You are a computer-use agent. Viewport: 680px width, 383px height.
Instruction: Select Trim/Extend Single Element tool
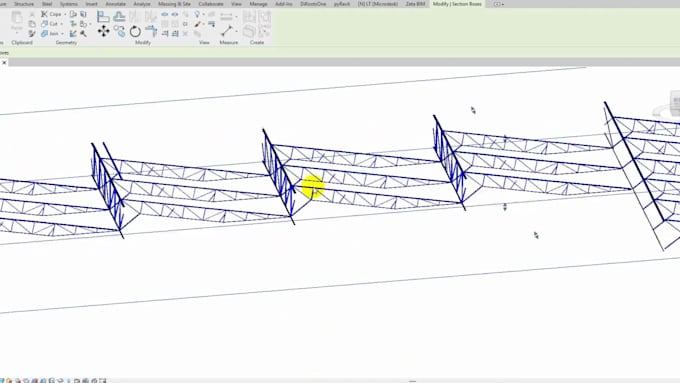pyautogui.click(x=165, y=33)
